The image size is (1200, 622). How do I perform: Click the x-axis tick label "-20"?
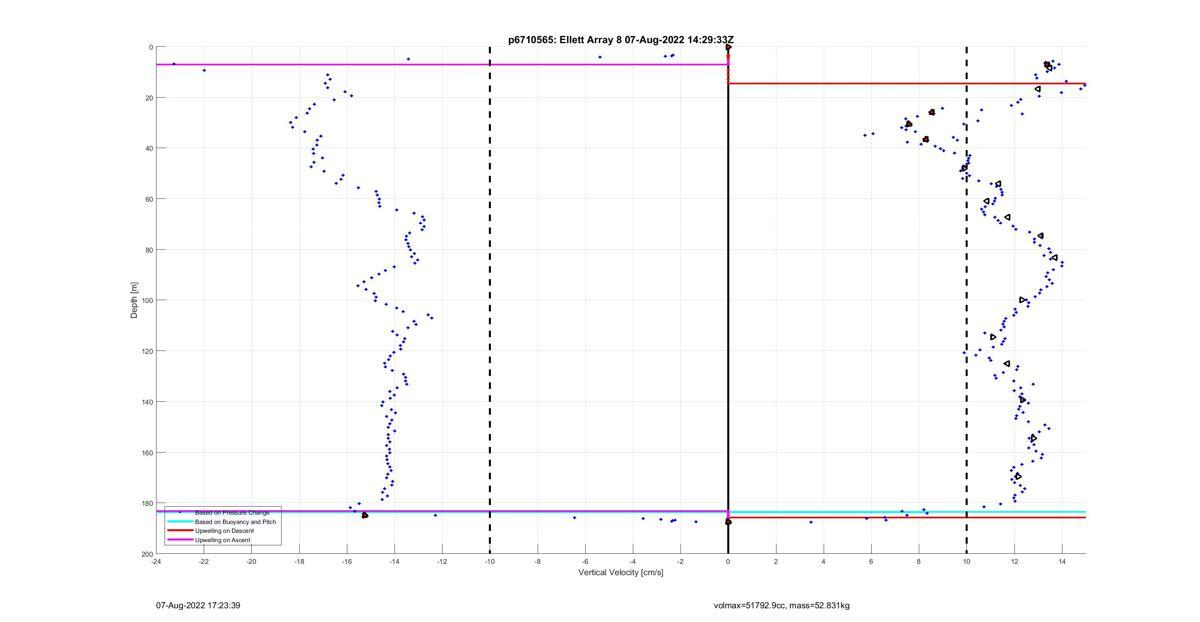251,561
